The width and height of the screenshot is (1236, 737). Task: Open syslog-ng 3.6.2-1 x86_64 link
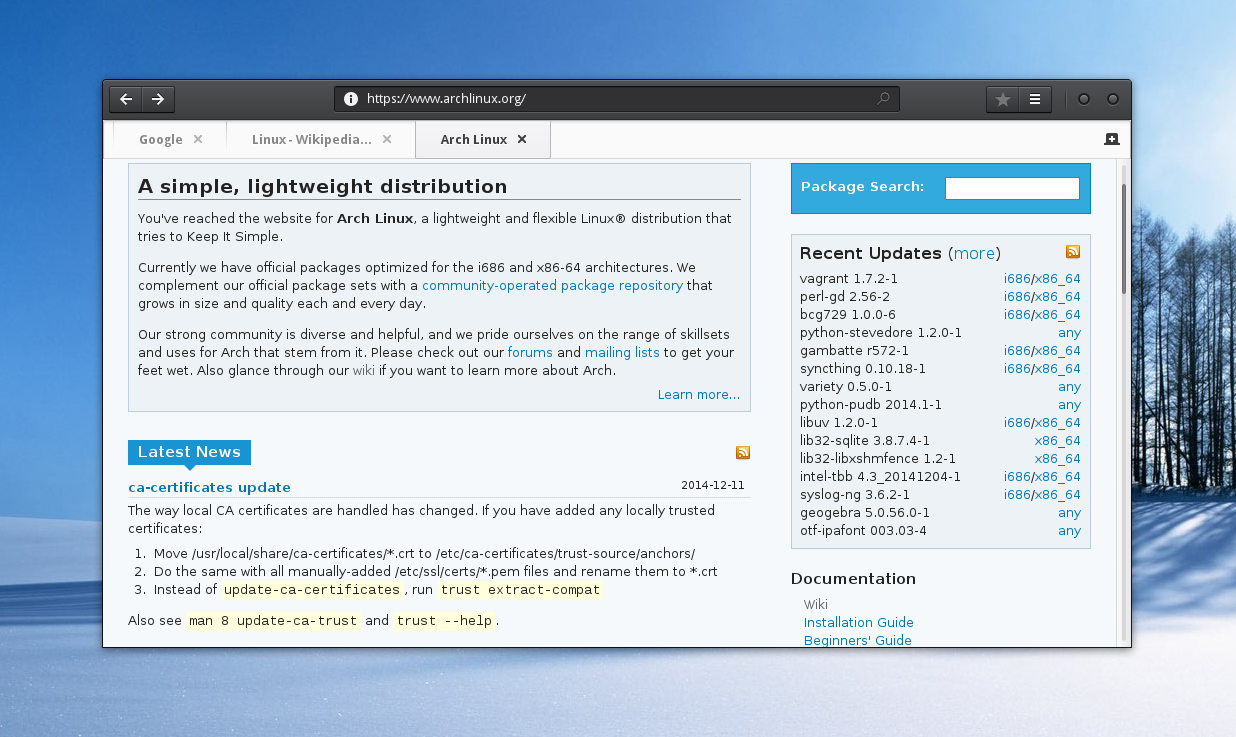point(1057,495)
